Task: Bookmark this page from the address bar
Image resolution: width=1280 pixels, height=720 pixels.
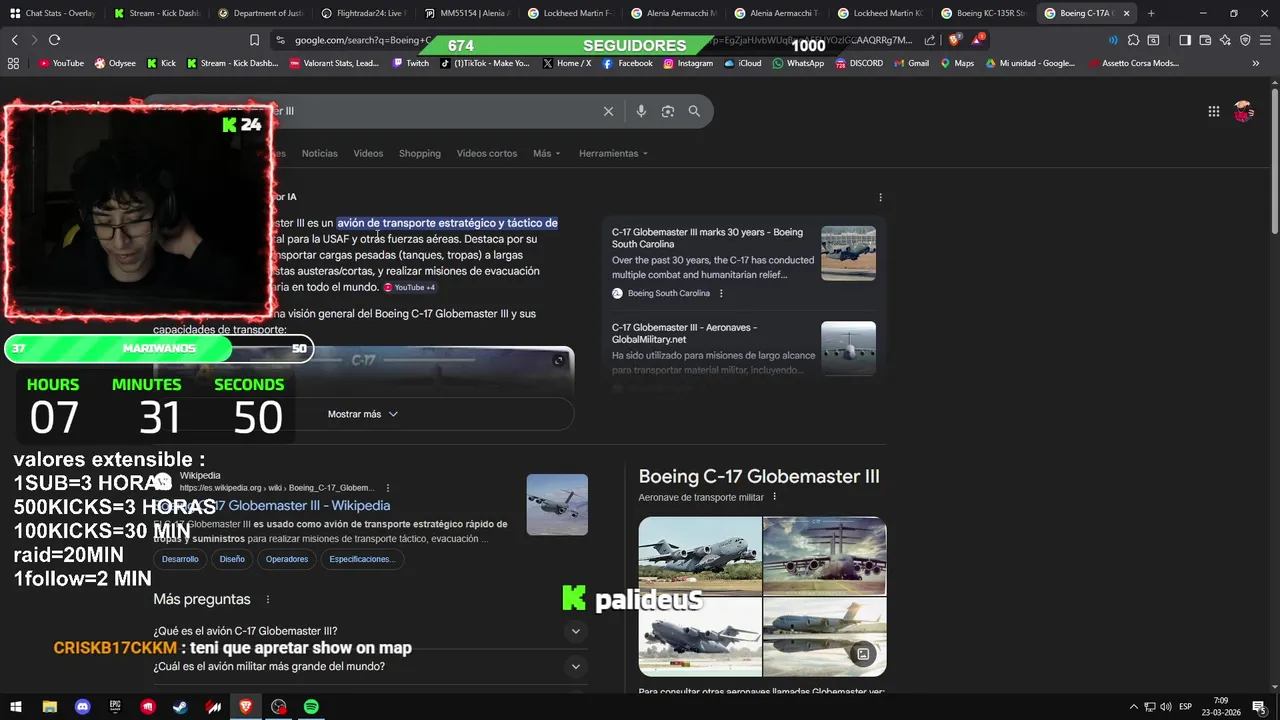Action: (254, 40)
